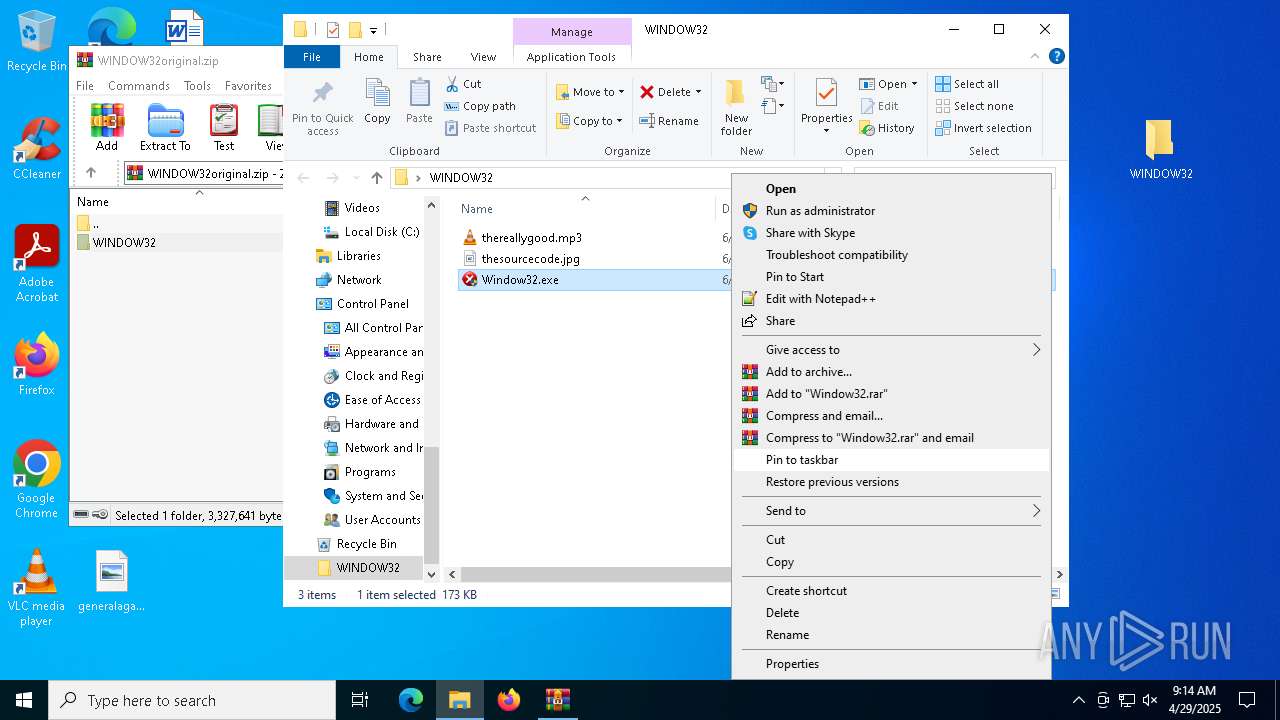Screen dimensions: 1280x720
Task: Select Run as administrator in the context menu
Action: tap(892, 211)
